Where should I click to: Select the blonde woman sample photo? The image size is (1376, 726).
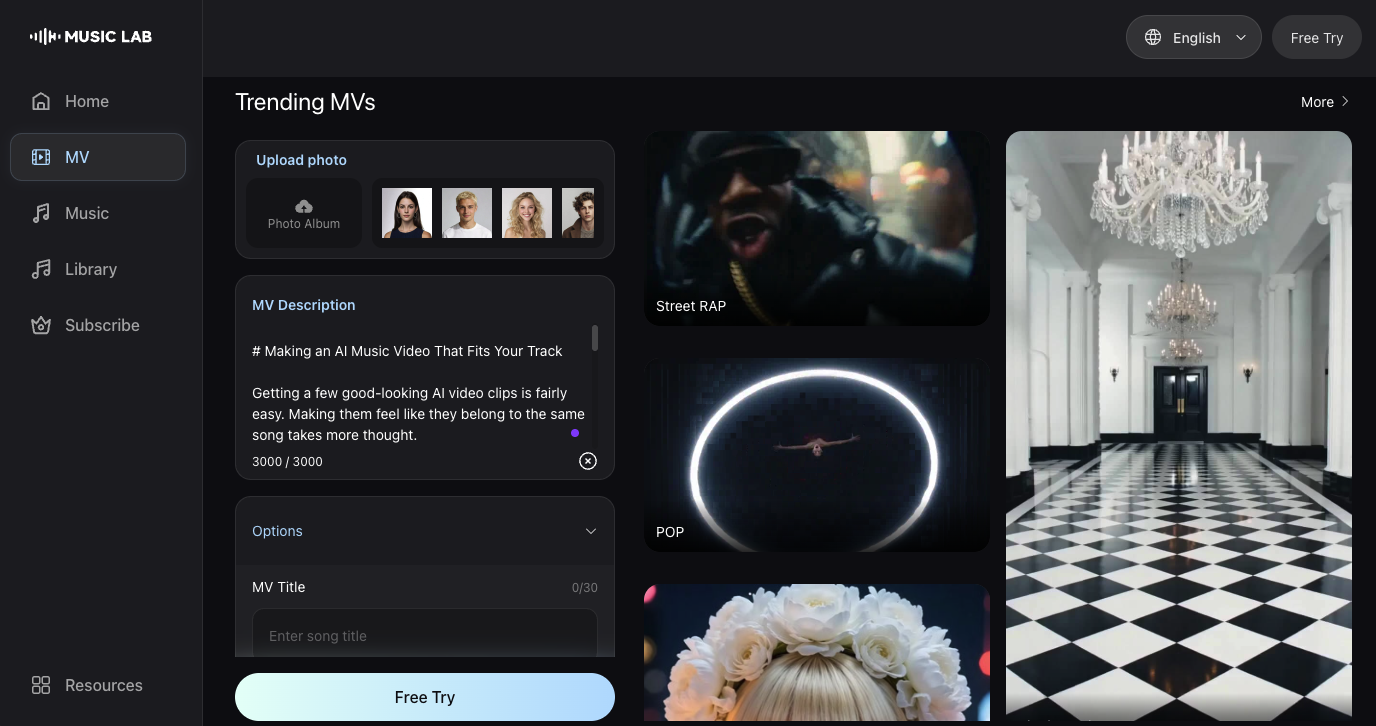click(x=527, y=213)
